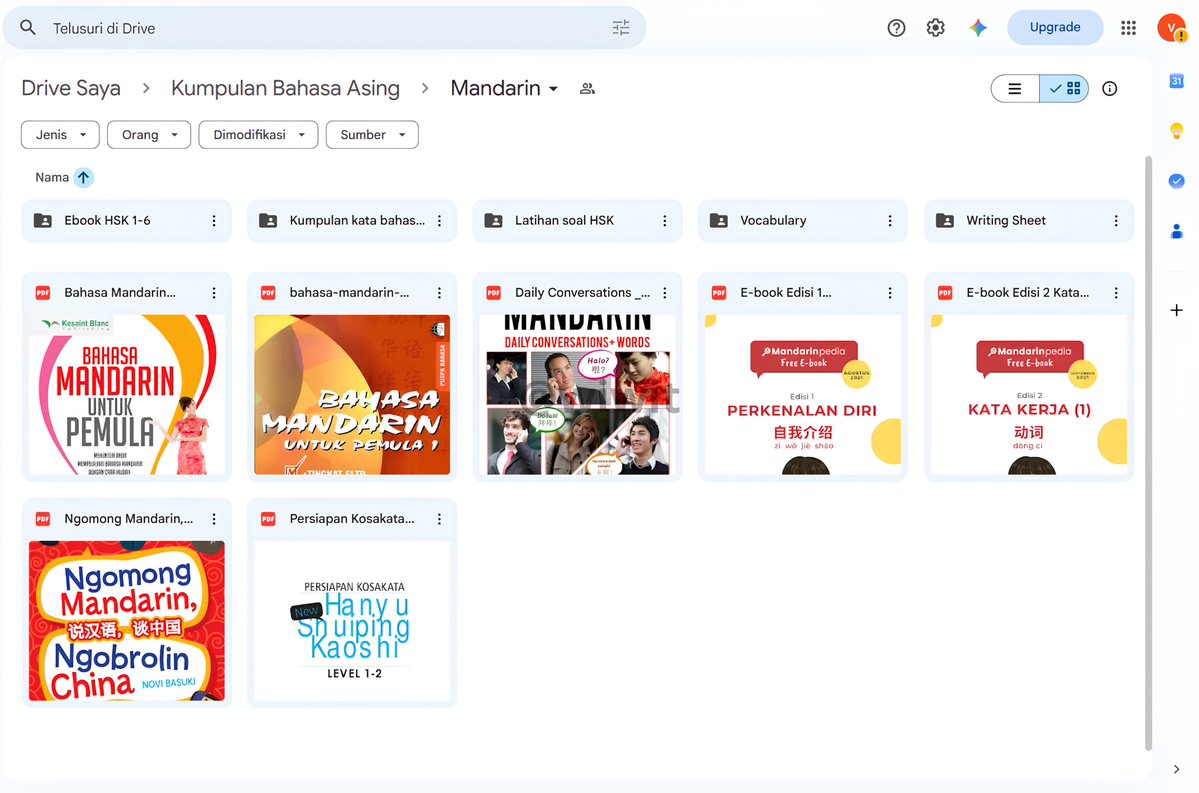Open Google Tasks side panel icon
Viewport: 1199px width, 793px height.
[x=1176, y=181]
